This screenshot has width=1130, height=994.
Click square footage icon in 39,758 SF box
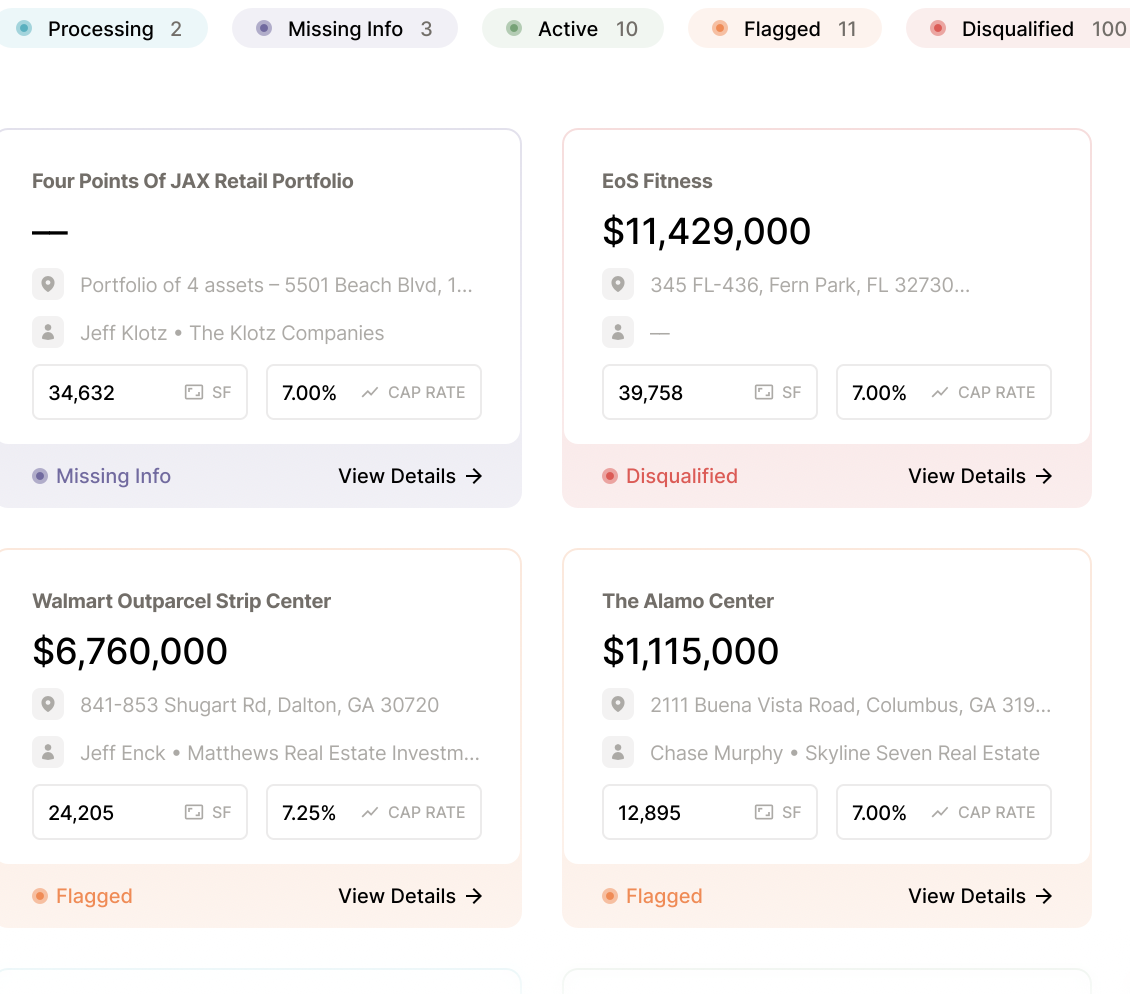tap(764, 393)
